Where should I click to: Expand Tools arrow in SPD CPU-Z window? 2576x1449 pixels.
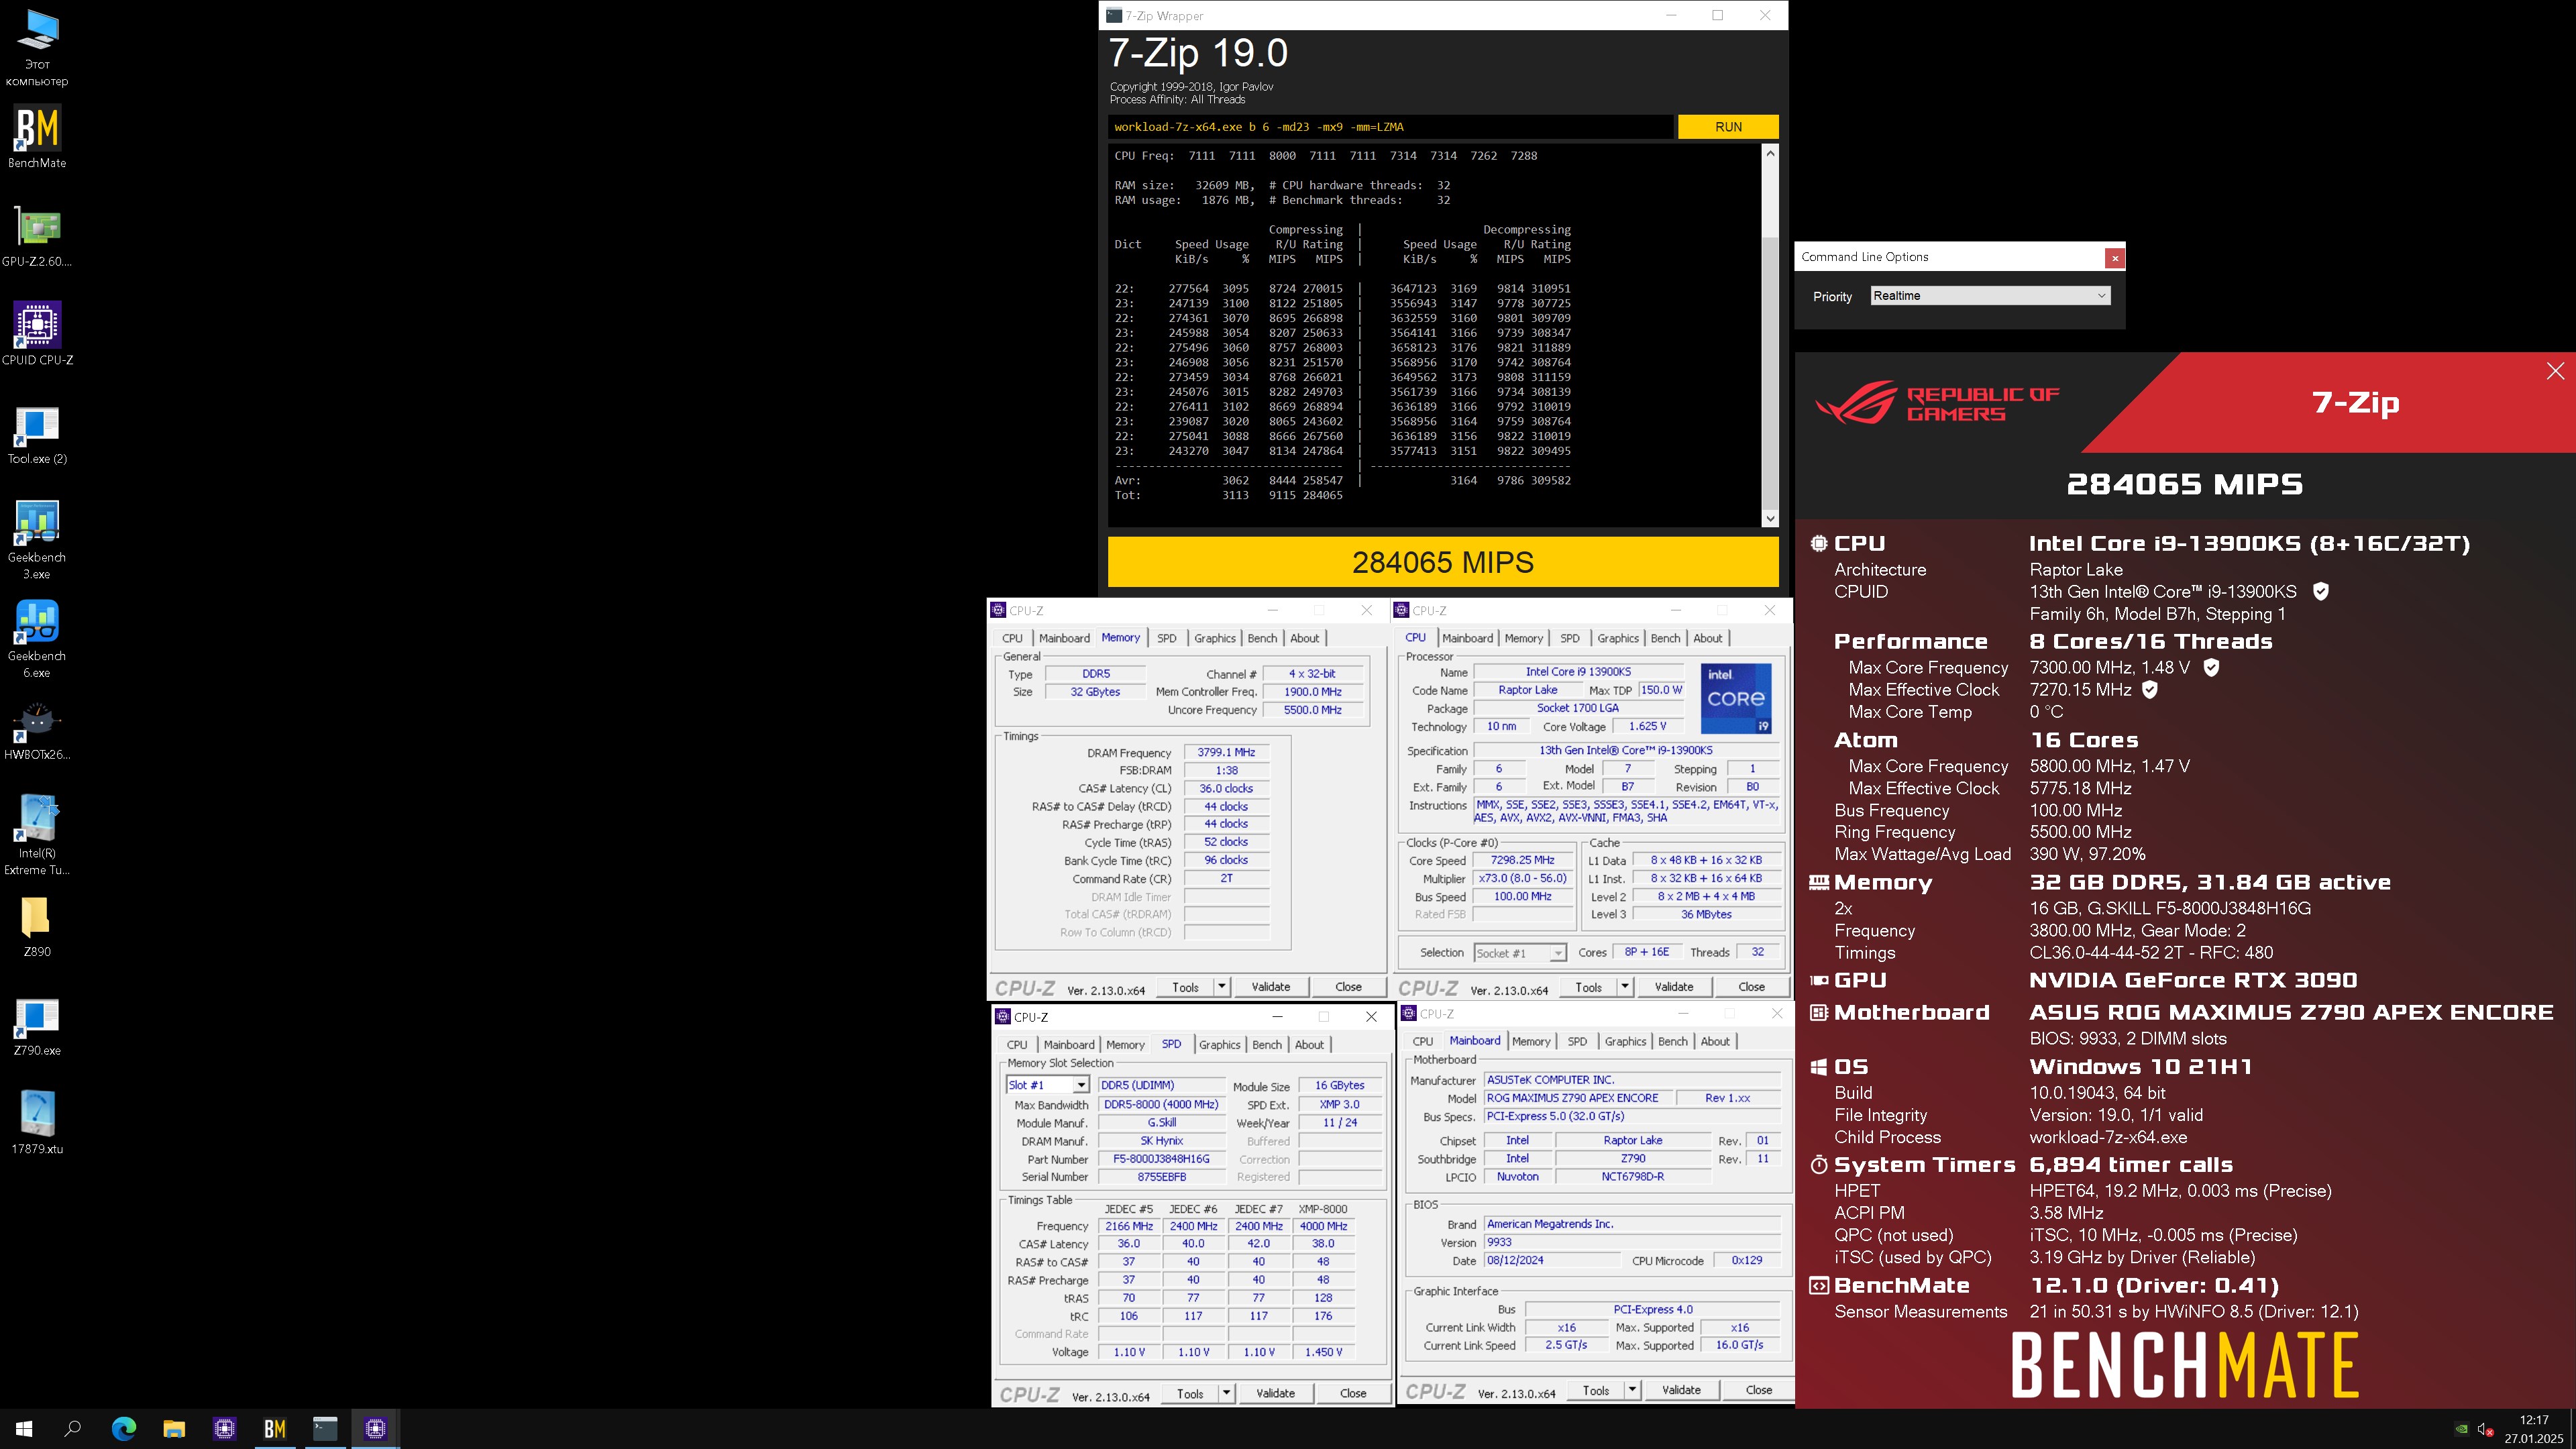pyautogui.click(x=1226, y=1393)
